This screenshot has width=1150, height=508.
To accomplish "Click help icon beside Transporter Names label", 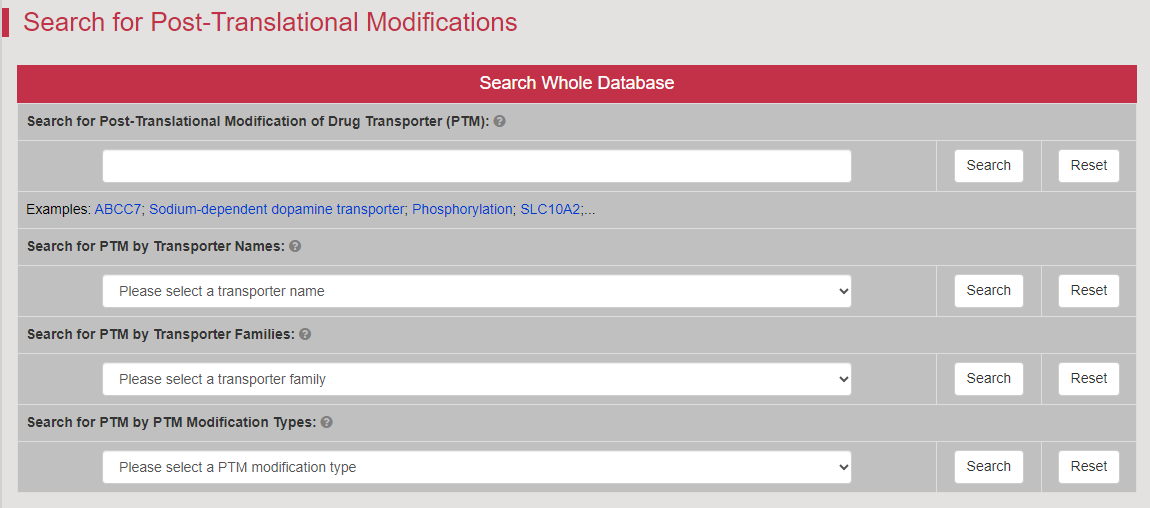I will [295, 246].
